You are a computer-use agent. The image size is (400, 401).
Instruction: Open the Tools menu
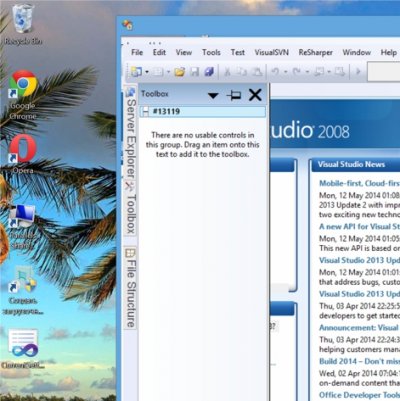(211, 52)
